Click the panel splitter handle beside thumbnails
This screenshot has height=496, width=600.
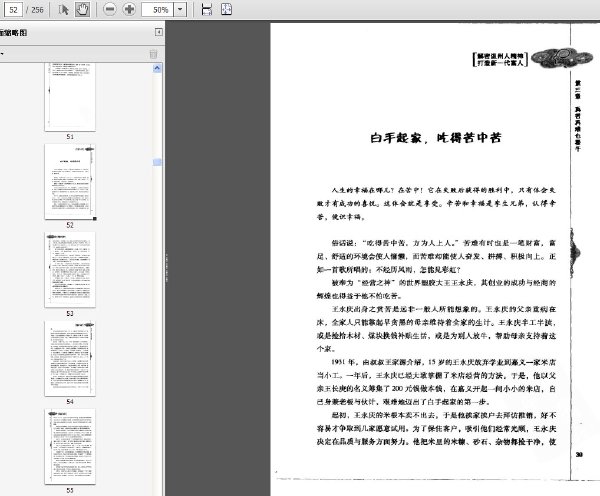pyautogui.click(x=166, y=268)
